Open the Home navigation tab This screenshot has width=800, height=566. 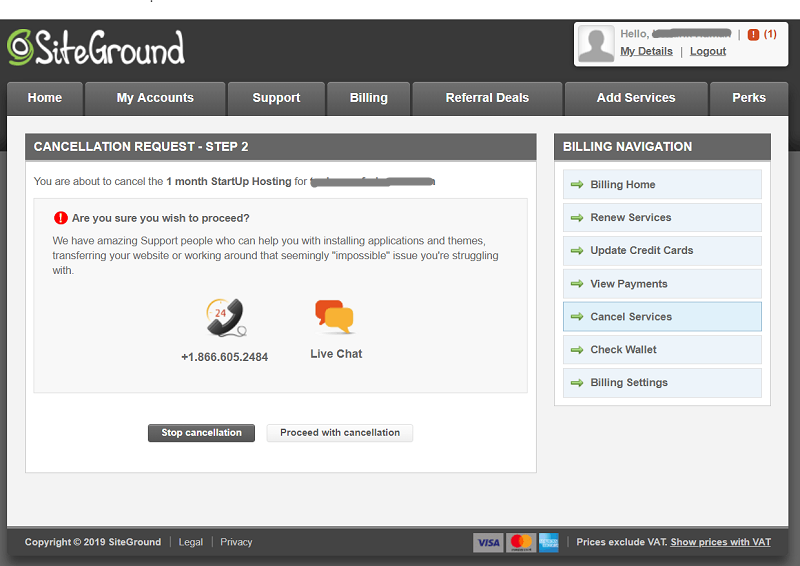point(45,98)
